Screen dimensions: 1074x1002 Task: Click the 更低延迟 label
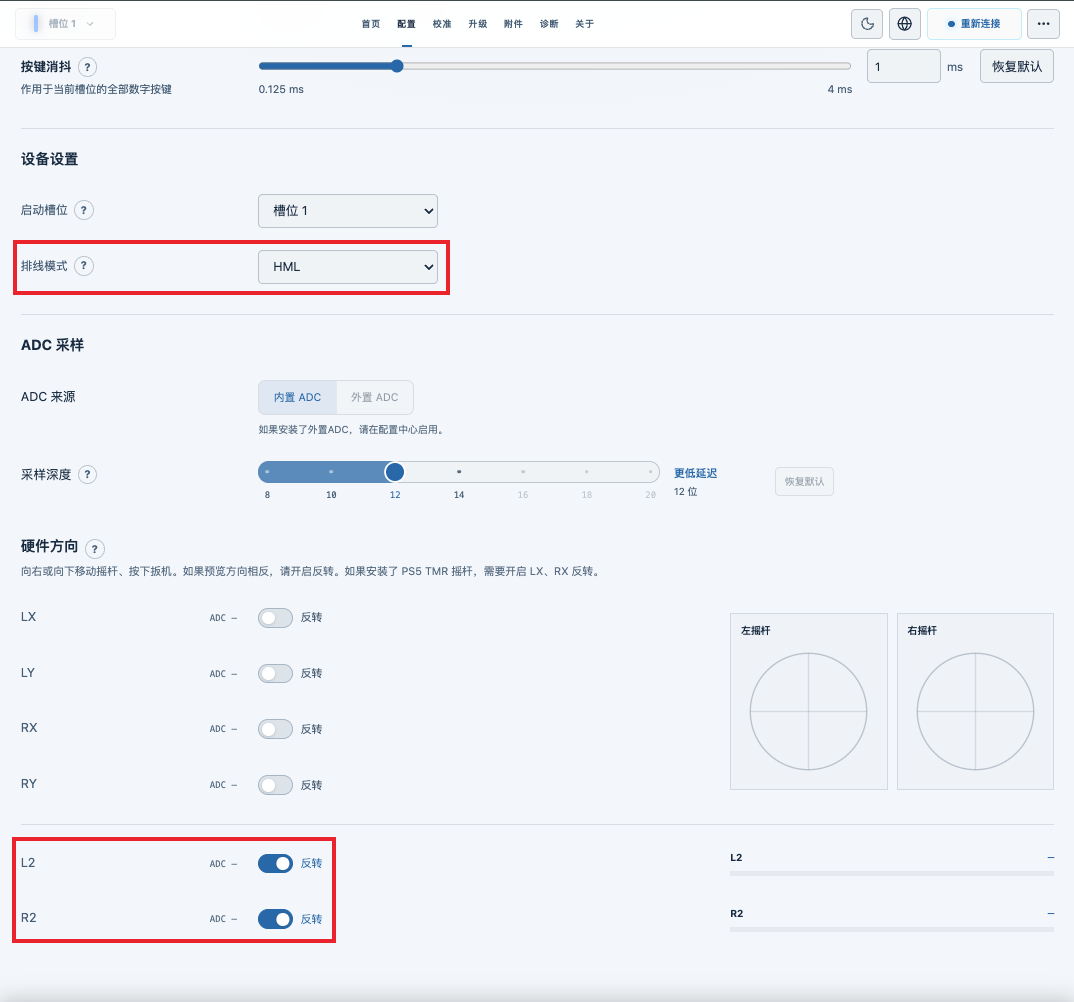click(x=695, y=473)
